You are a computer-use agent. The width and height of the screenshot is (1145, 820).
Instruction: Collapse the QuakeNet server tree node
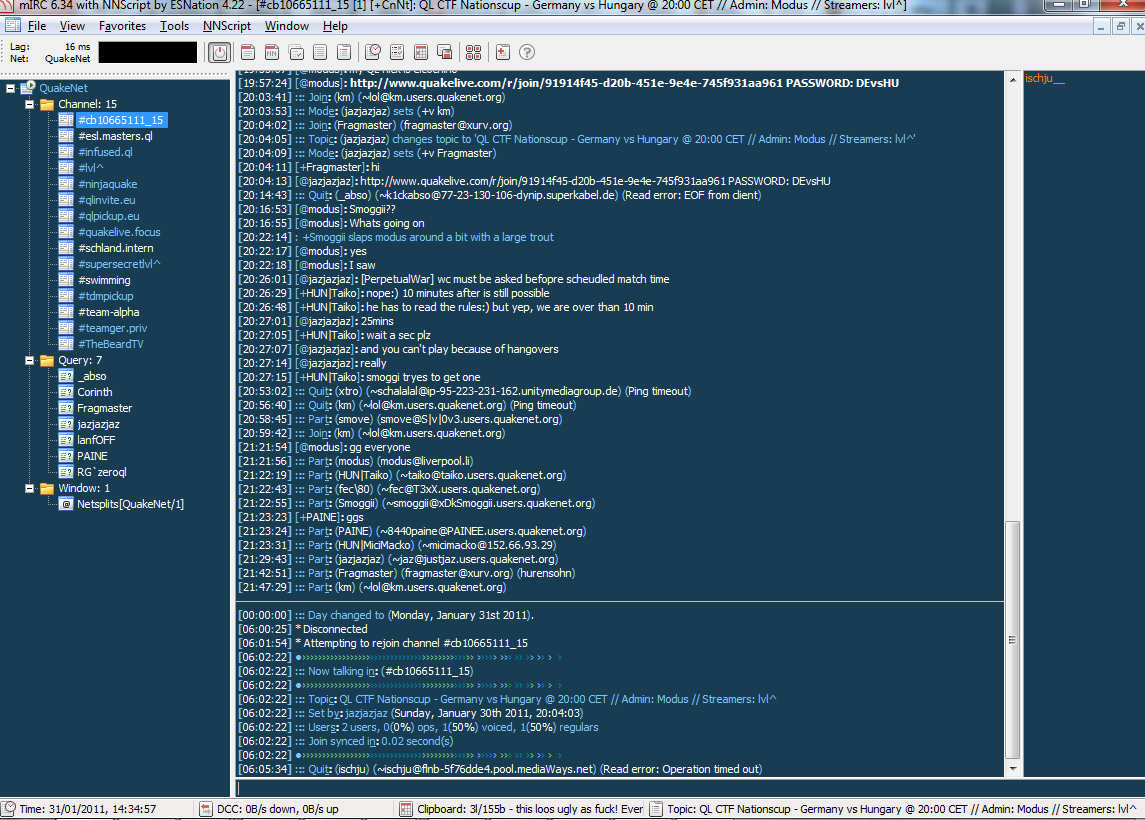tap(11, 88)
